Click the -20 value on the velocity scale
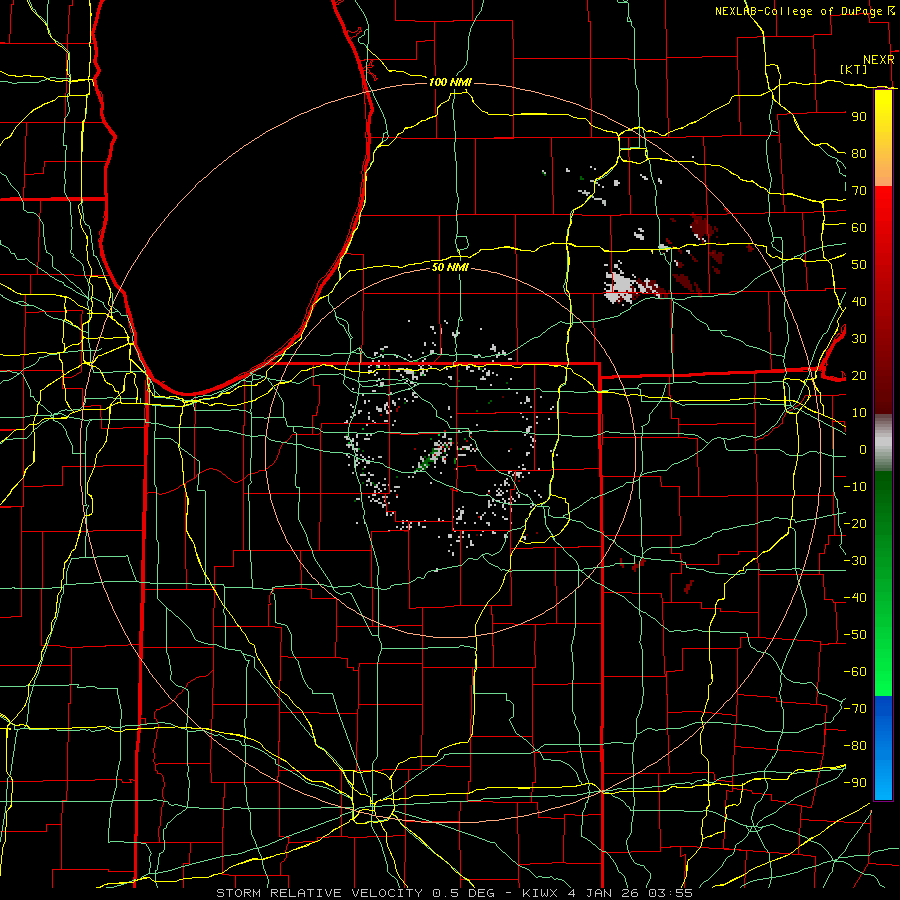This screenshot has width=900, height=900. [855, 524]
